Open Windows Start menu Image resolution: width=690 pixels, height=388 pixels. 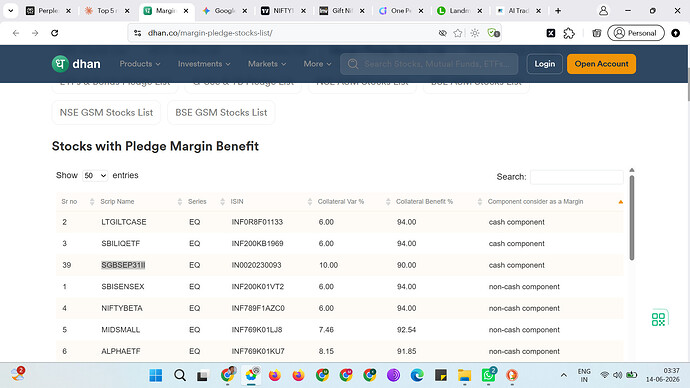156,375
